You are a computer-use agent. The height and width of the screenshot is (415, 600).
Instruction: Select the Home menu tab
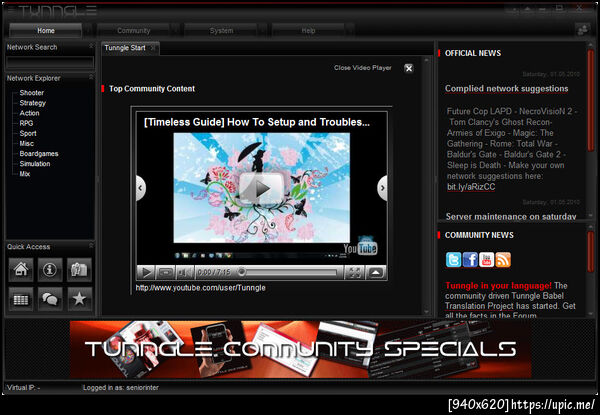click(46, 31)
